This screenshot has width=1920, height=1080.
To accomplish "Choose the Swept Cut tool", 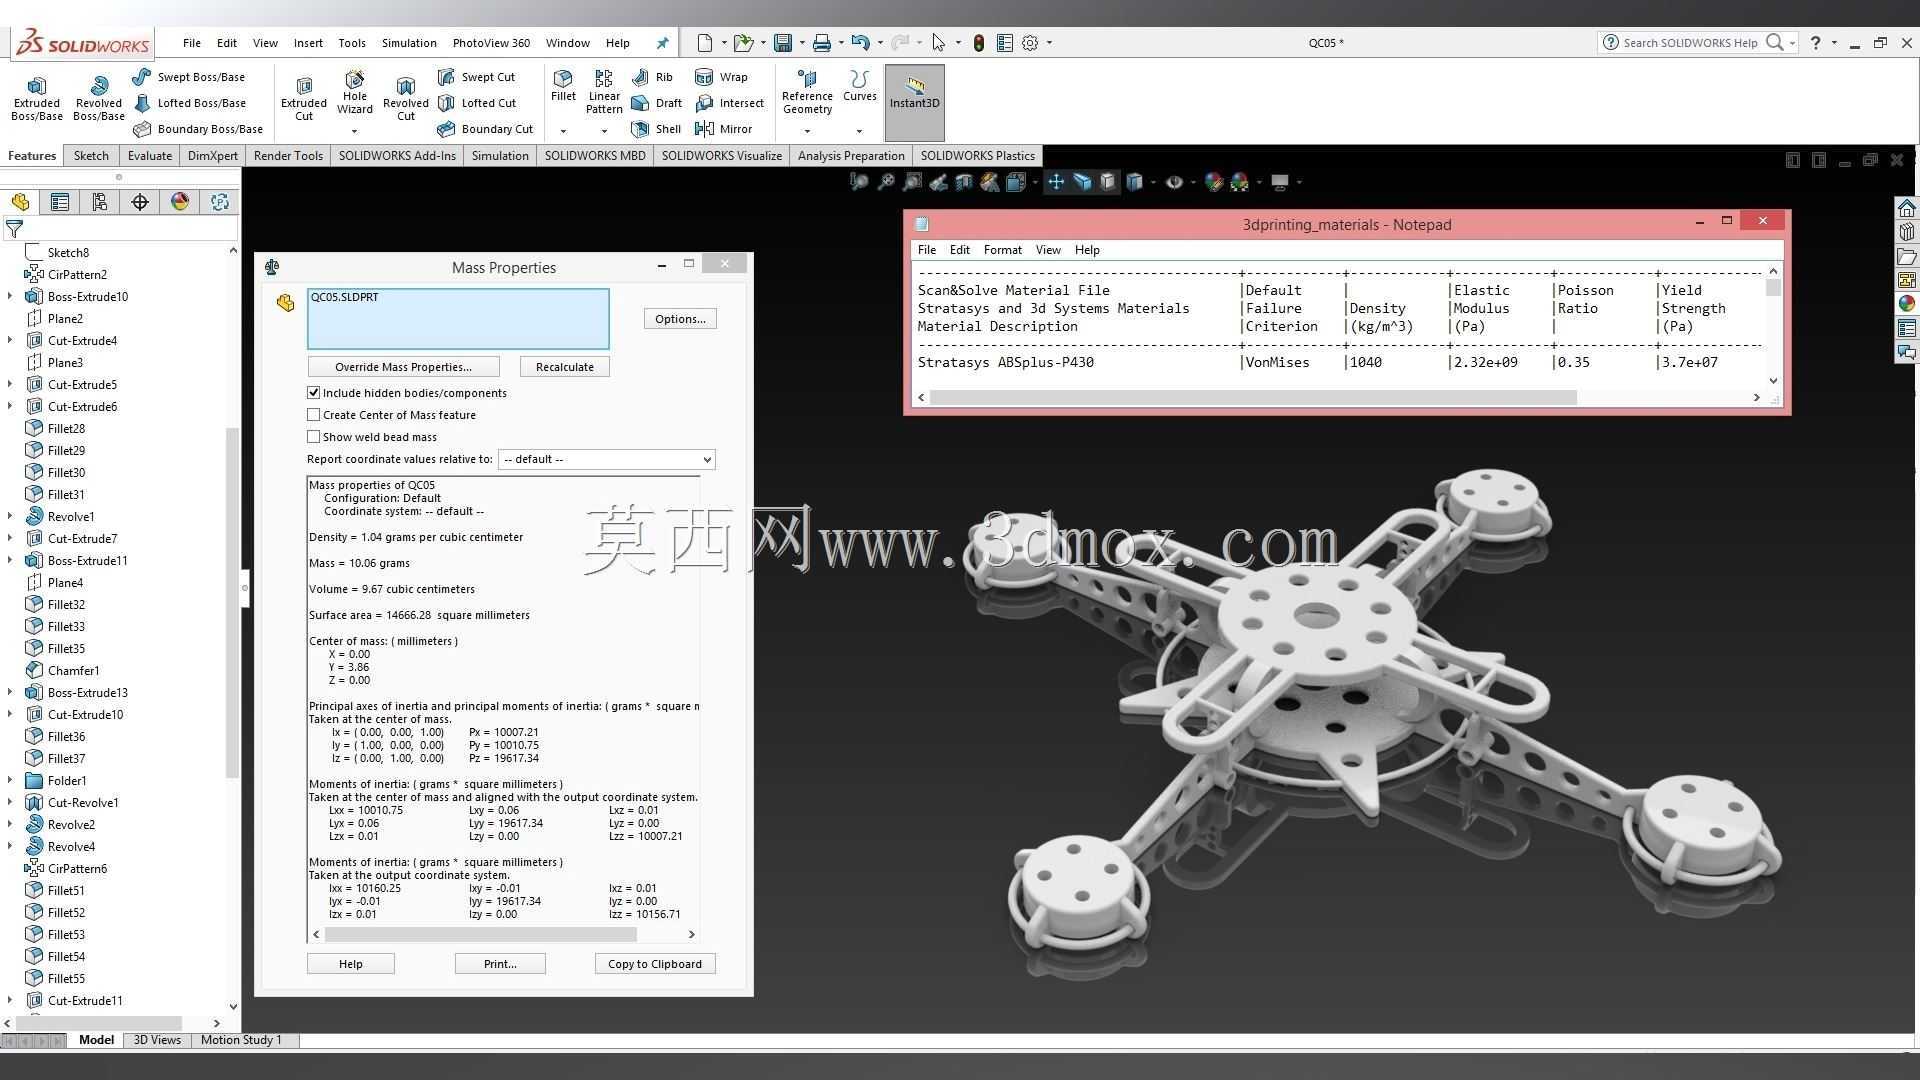I will coord(476,77).
